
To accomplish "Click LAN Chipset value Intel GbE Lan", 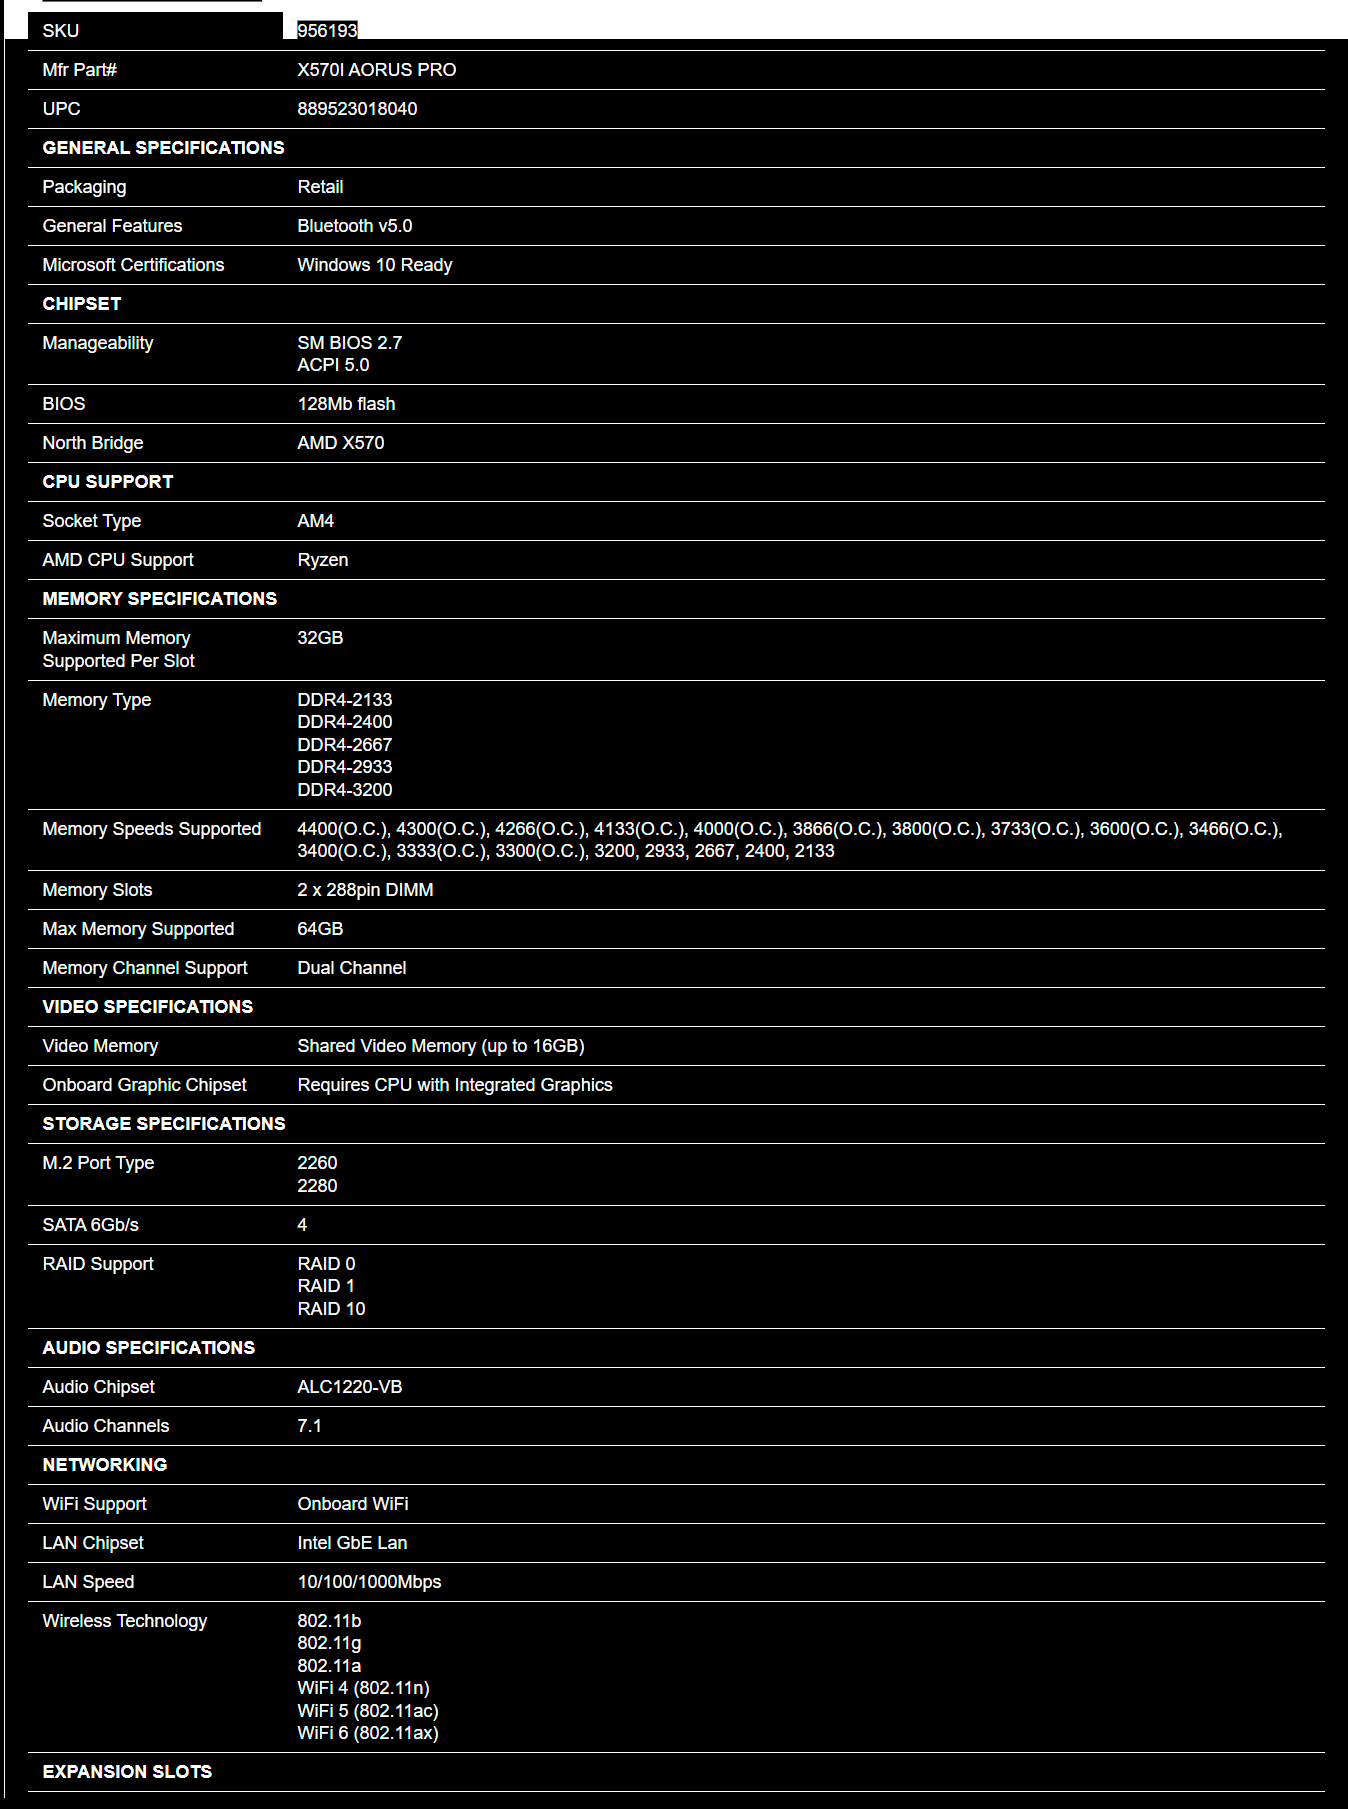I will tap(352, 1543).
